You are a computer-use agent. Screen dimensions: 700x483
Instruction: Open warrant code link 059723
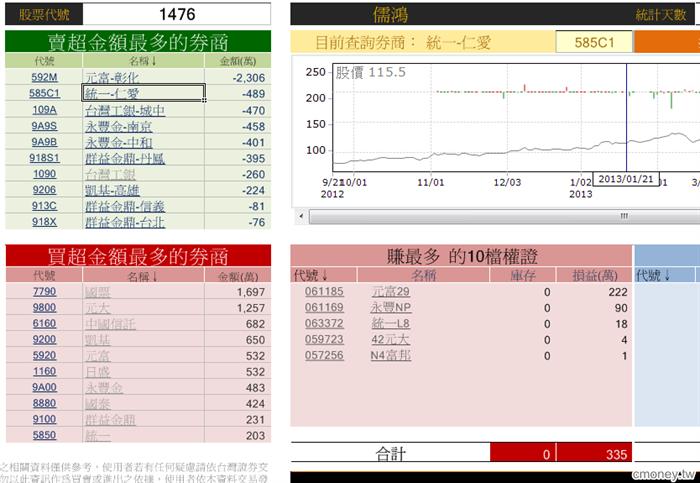click(x=324, y=340)
